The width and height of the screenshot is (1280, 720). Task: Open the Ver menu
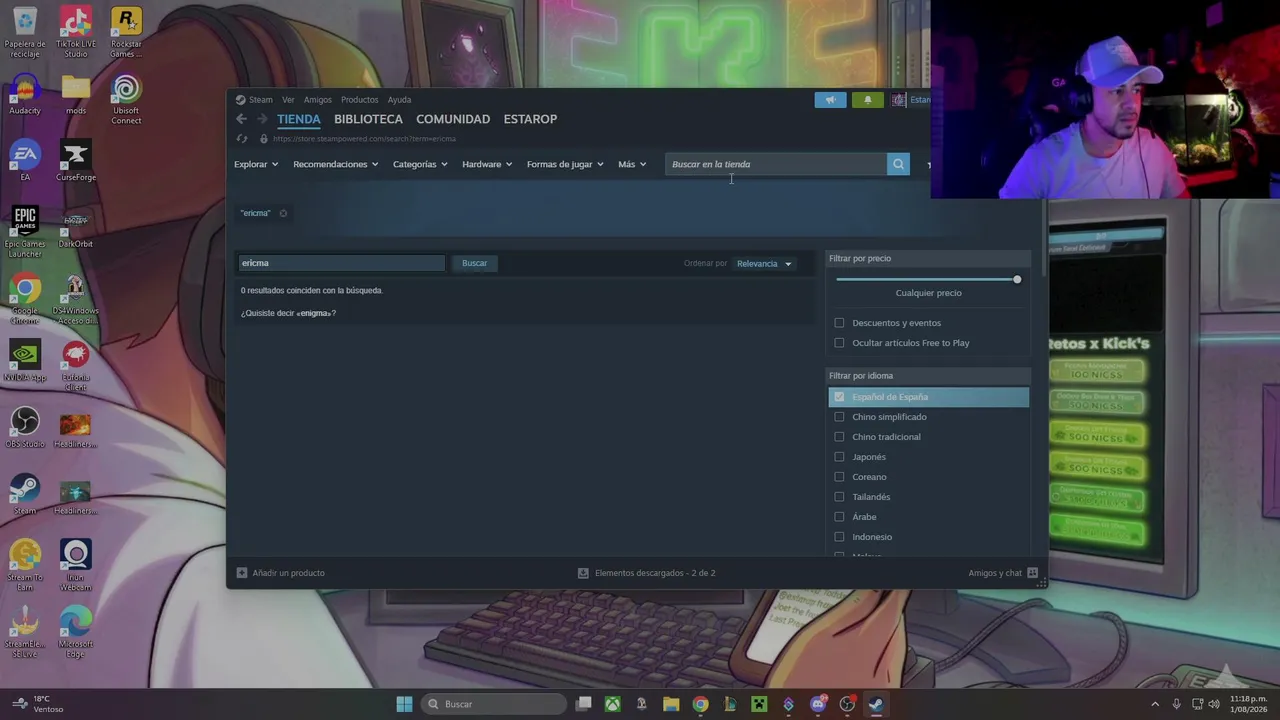(x=288, y=100)
